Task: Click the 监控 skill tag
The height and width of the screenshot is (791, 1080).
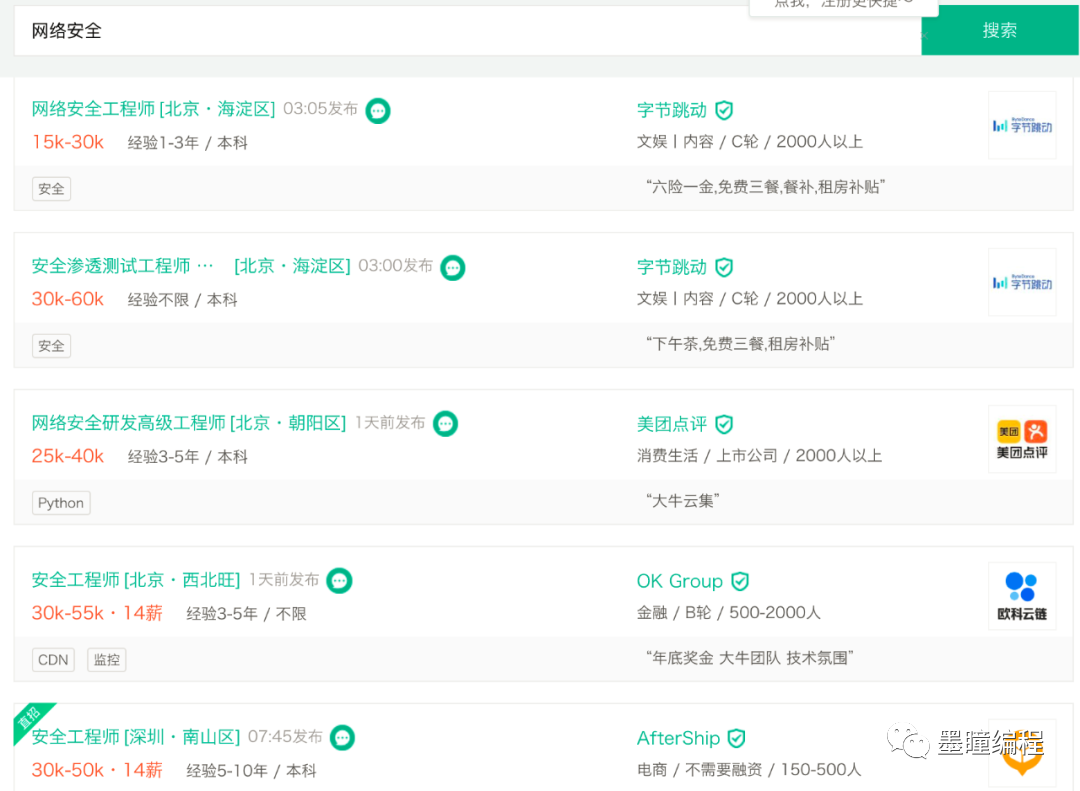Action: pos(107,660)
